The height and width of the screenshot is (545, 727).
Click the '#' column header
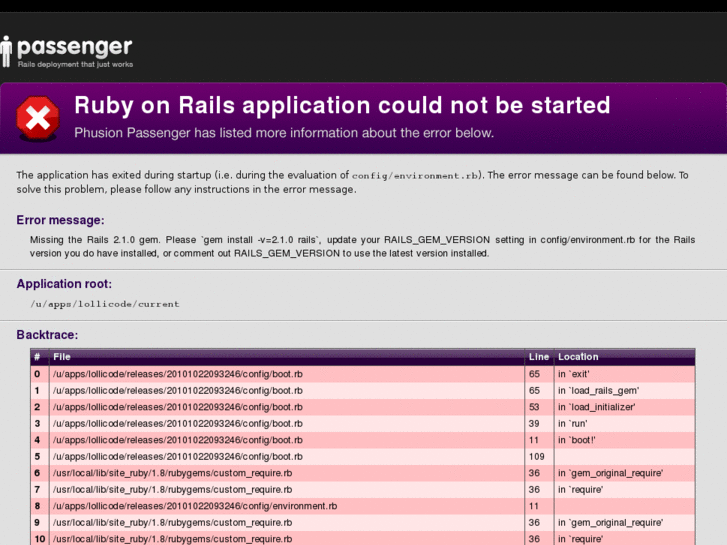tap(37, 357)
